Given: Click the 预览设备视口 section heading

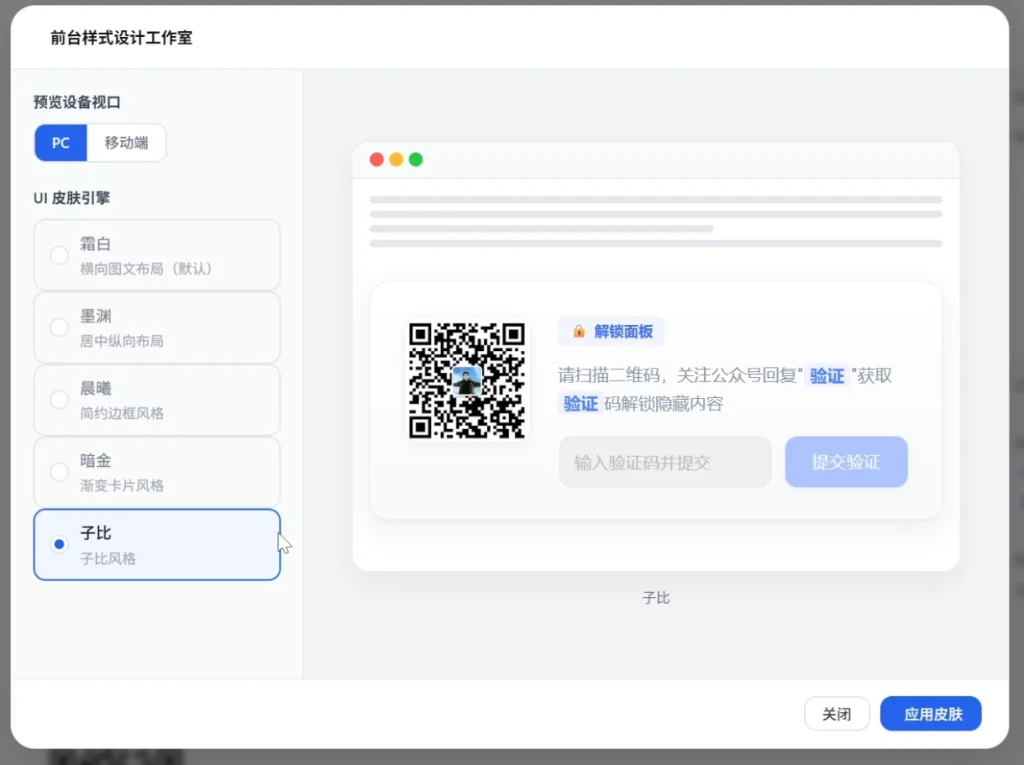Looking at the screenshot, I should pos(77,102).
